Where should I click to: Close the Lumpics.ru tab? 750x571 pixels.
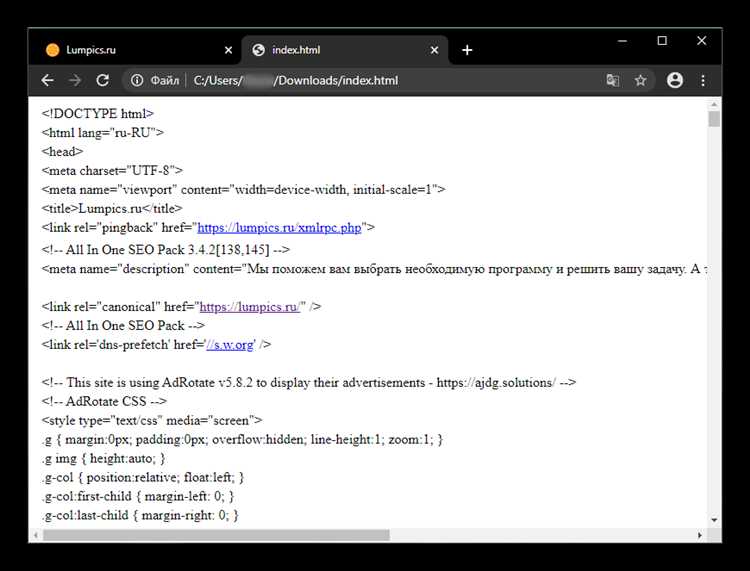tap(228, 50)
